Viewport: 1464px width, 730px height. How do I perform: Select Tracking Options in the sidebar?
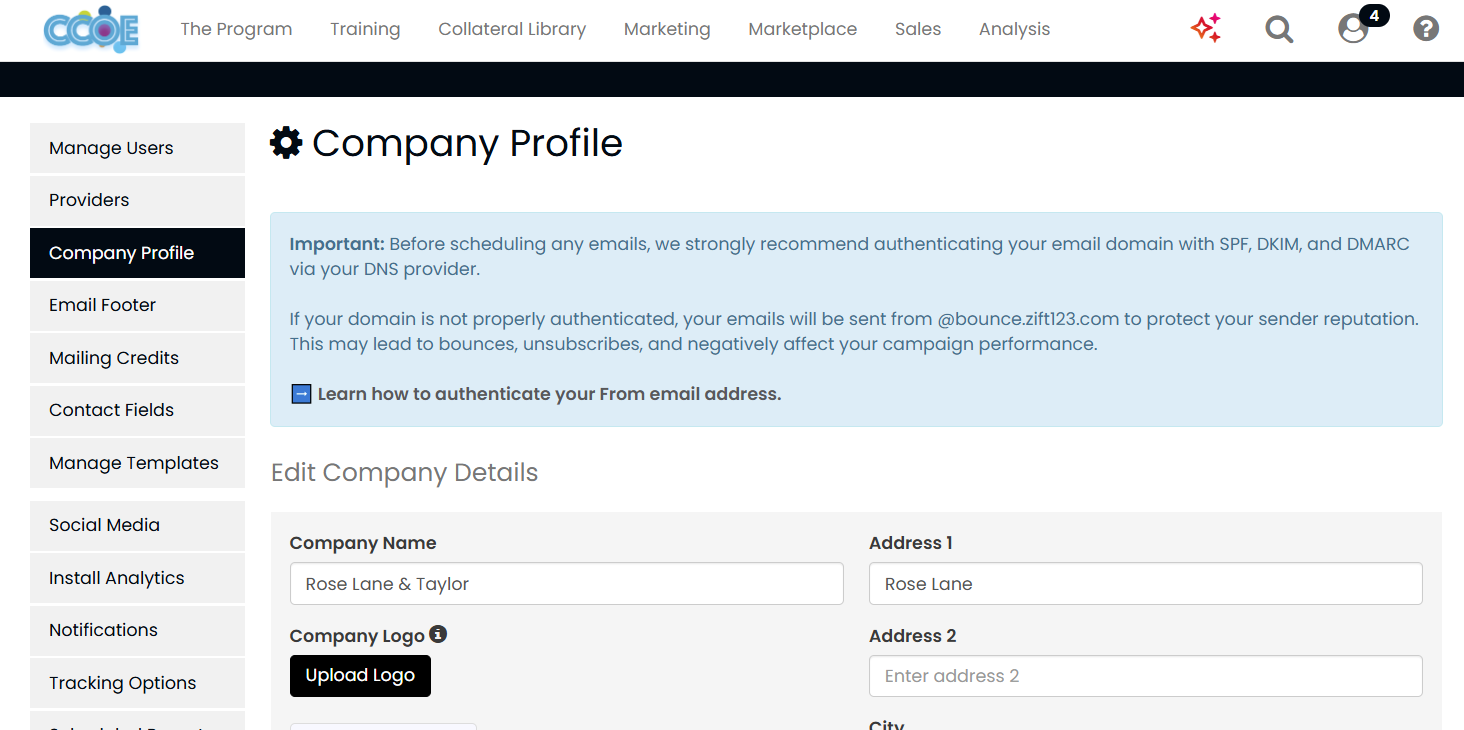point(137,683)
